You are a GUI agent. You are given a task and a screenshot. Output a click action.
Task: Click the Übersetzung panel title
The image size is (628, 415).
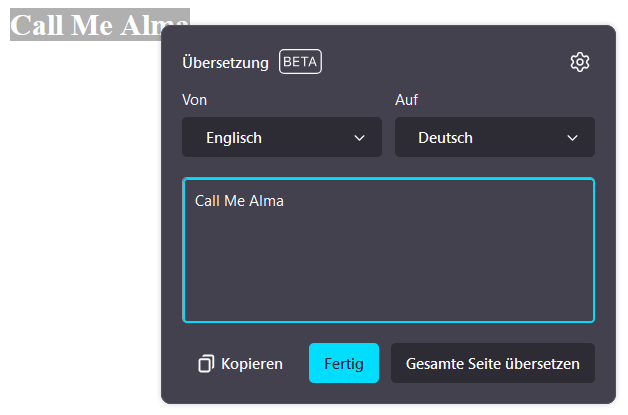(225, 62)
